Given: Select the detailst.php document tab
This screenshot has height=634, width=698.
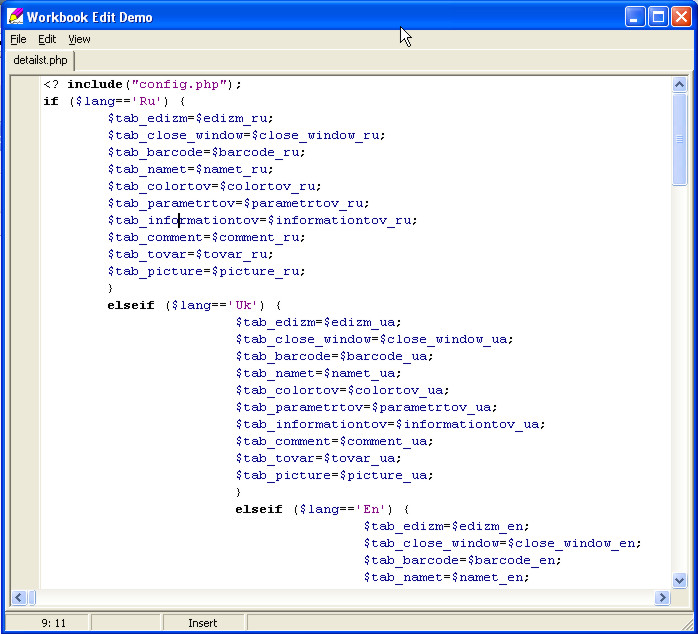Looking at the screenshot, I should (x=41, y=61).
